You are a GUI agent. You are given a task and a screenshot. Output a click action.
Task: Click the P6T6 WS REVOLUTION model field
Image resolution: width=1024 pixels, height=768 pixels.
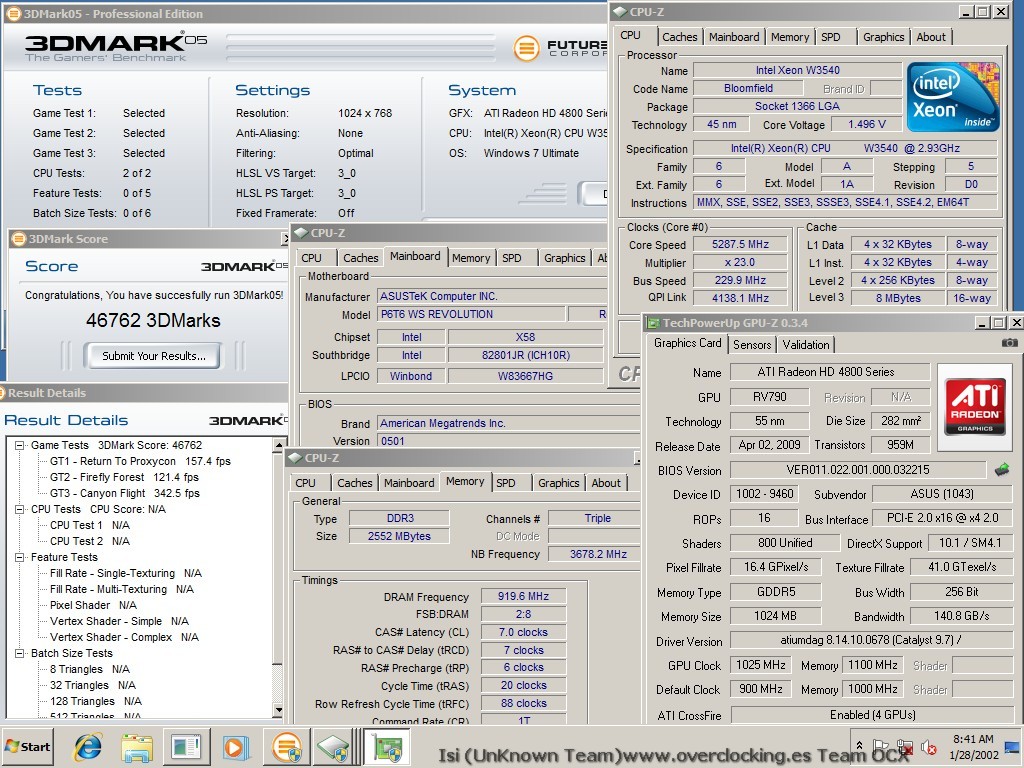472,314
